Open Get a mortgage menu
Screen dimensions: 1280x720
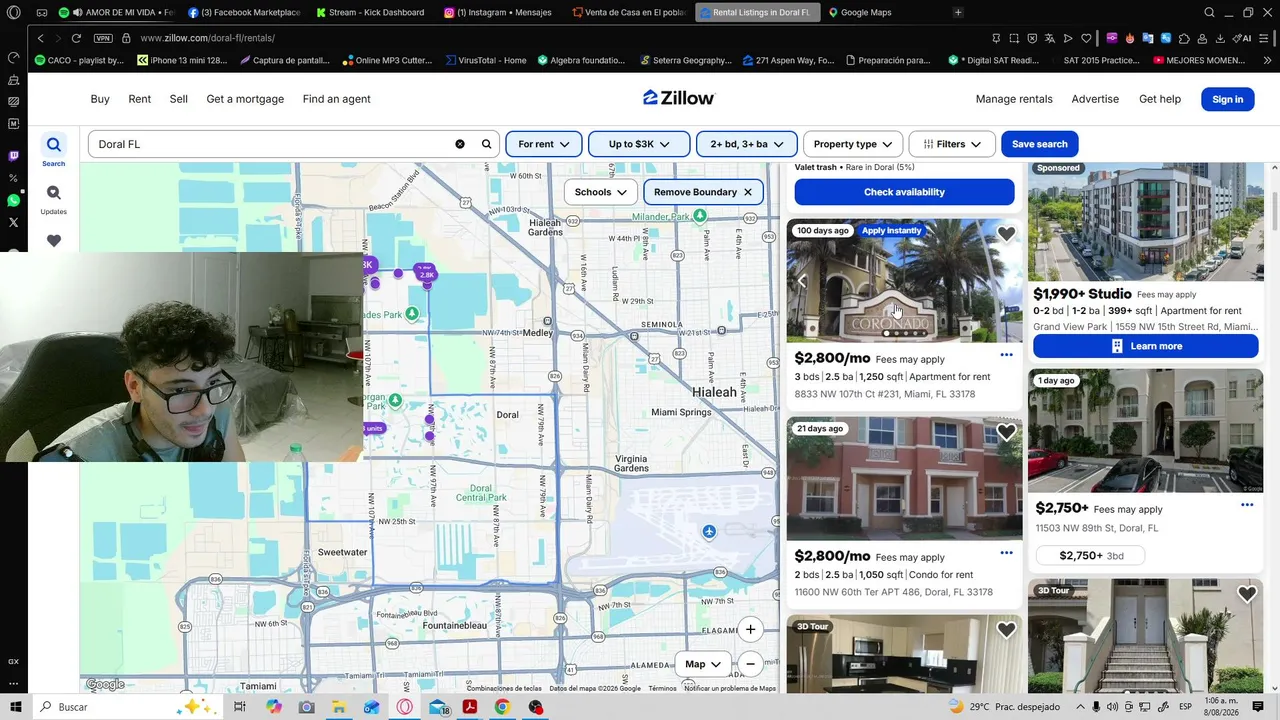[x=245, y=99]
